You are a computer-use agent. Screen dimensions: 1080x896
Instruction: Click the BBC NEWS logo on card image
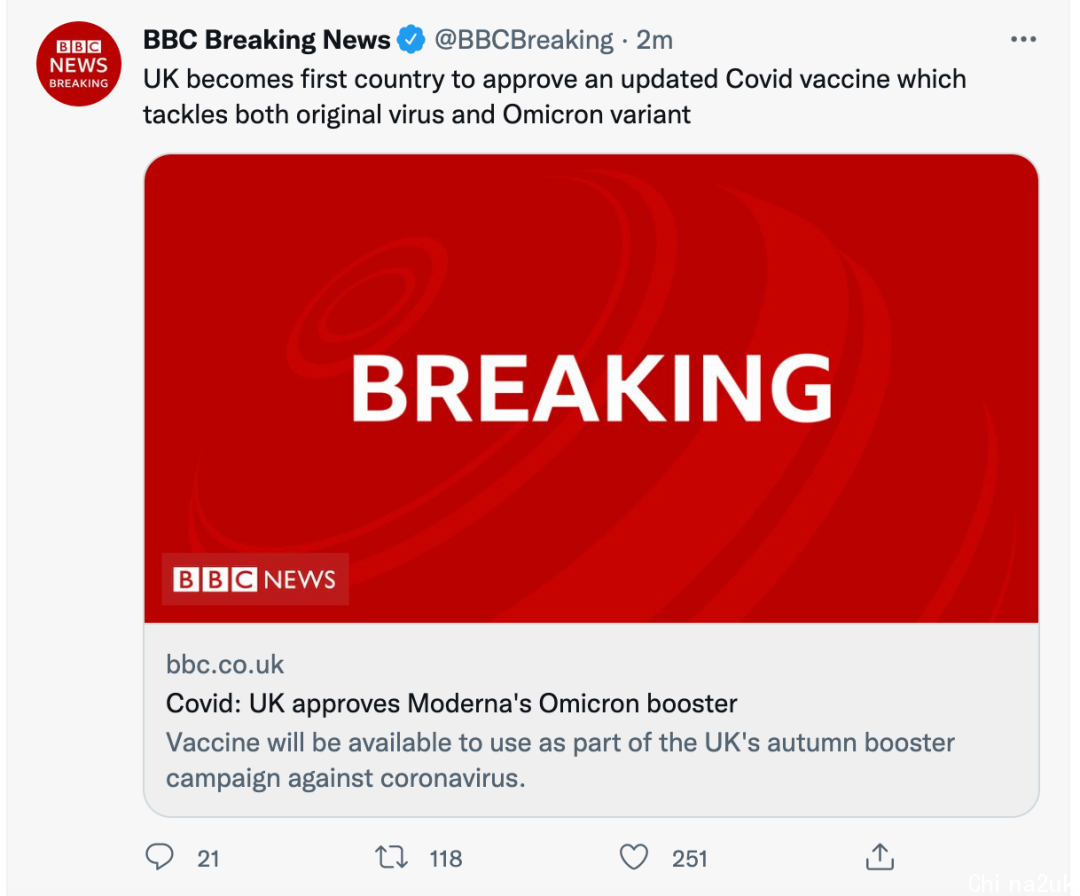(255, 579)
